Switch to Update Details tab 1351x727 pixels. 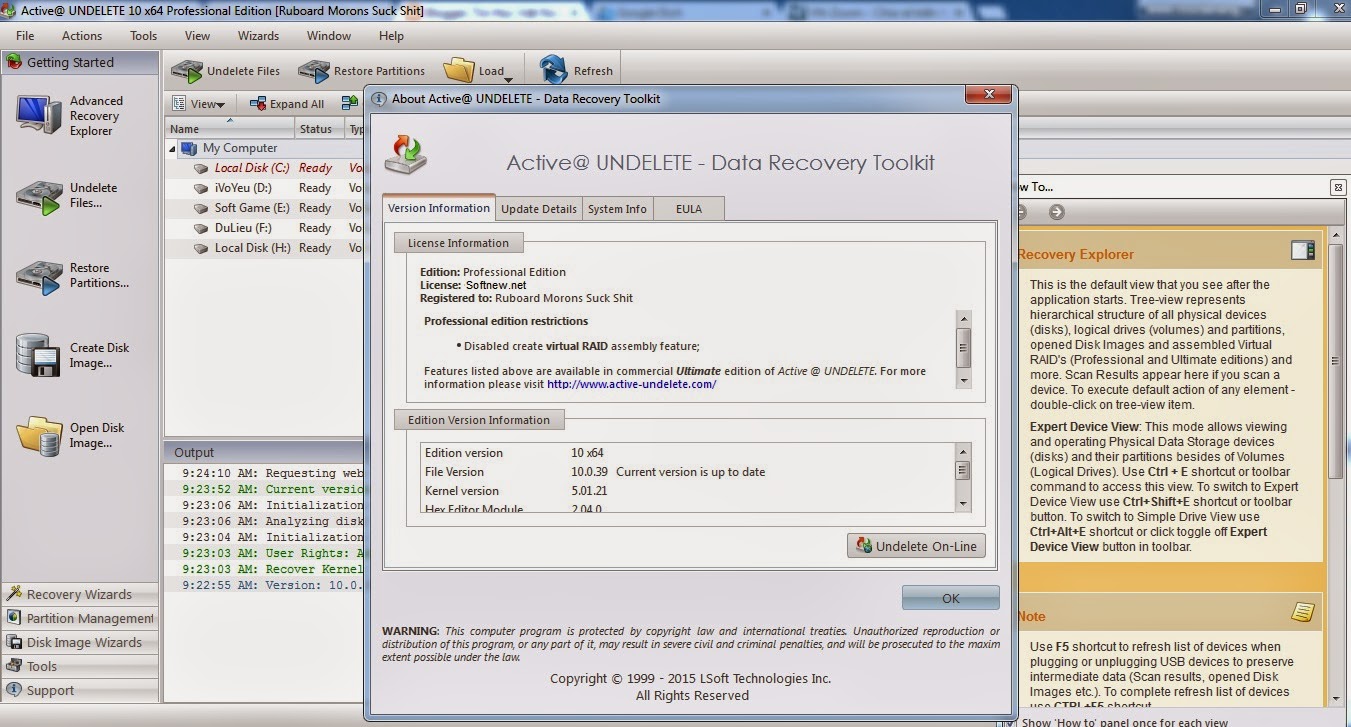click(x=539, y=209)
